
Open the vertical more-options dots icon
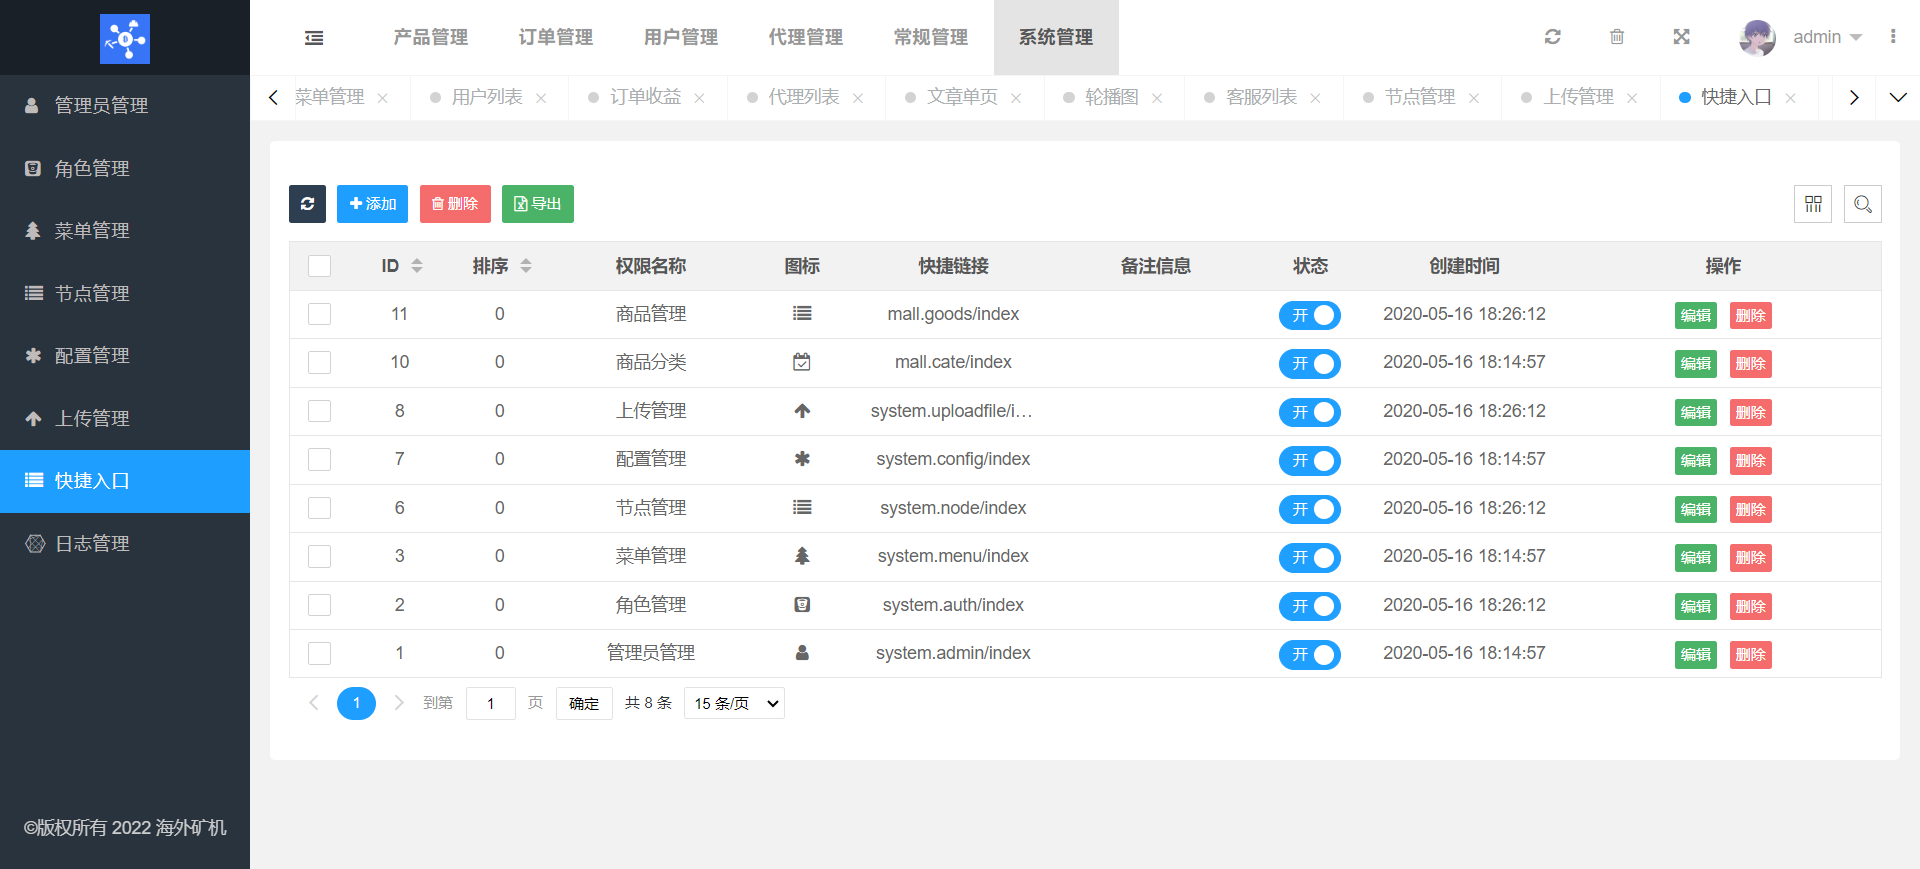coord(1893,37)
